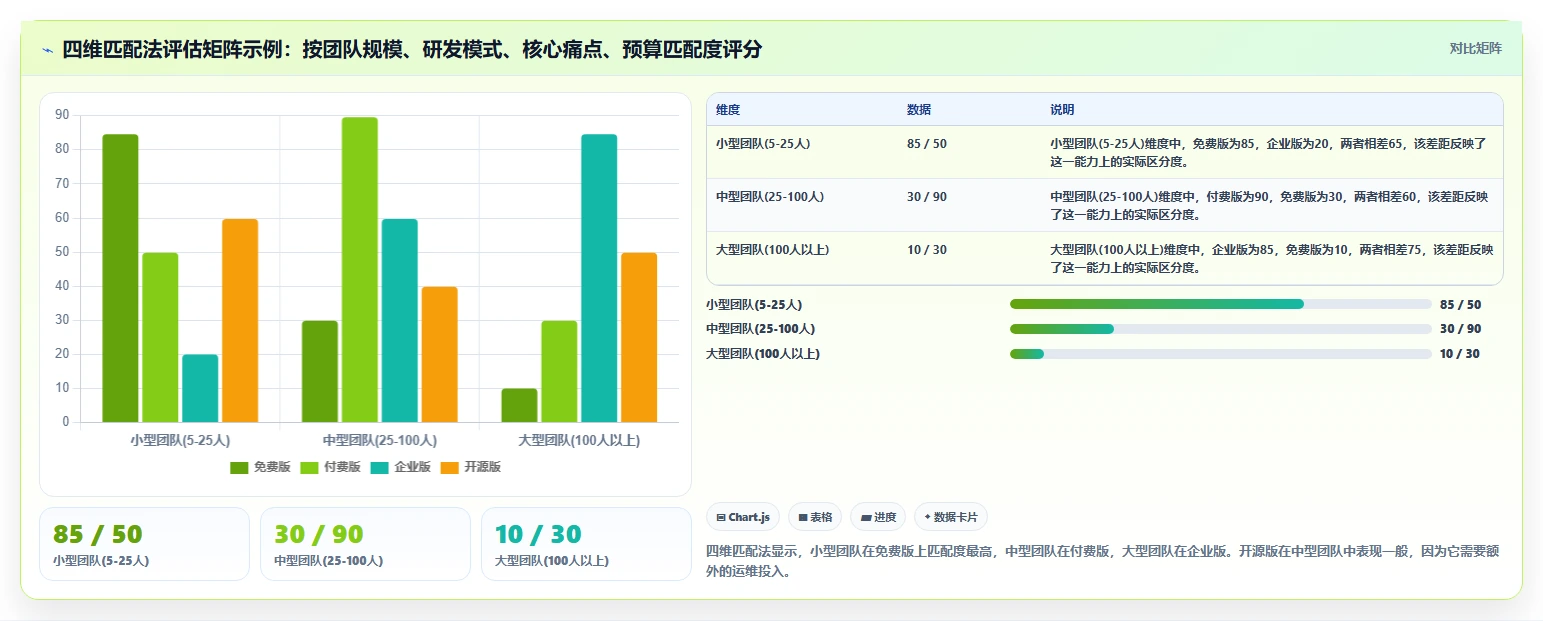Click the 10 / 30 value beside the progress bar
Viewport: 1543px width, 621px height.
point(1460,354)
